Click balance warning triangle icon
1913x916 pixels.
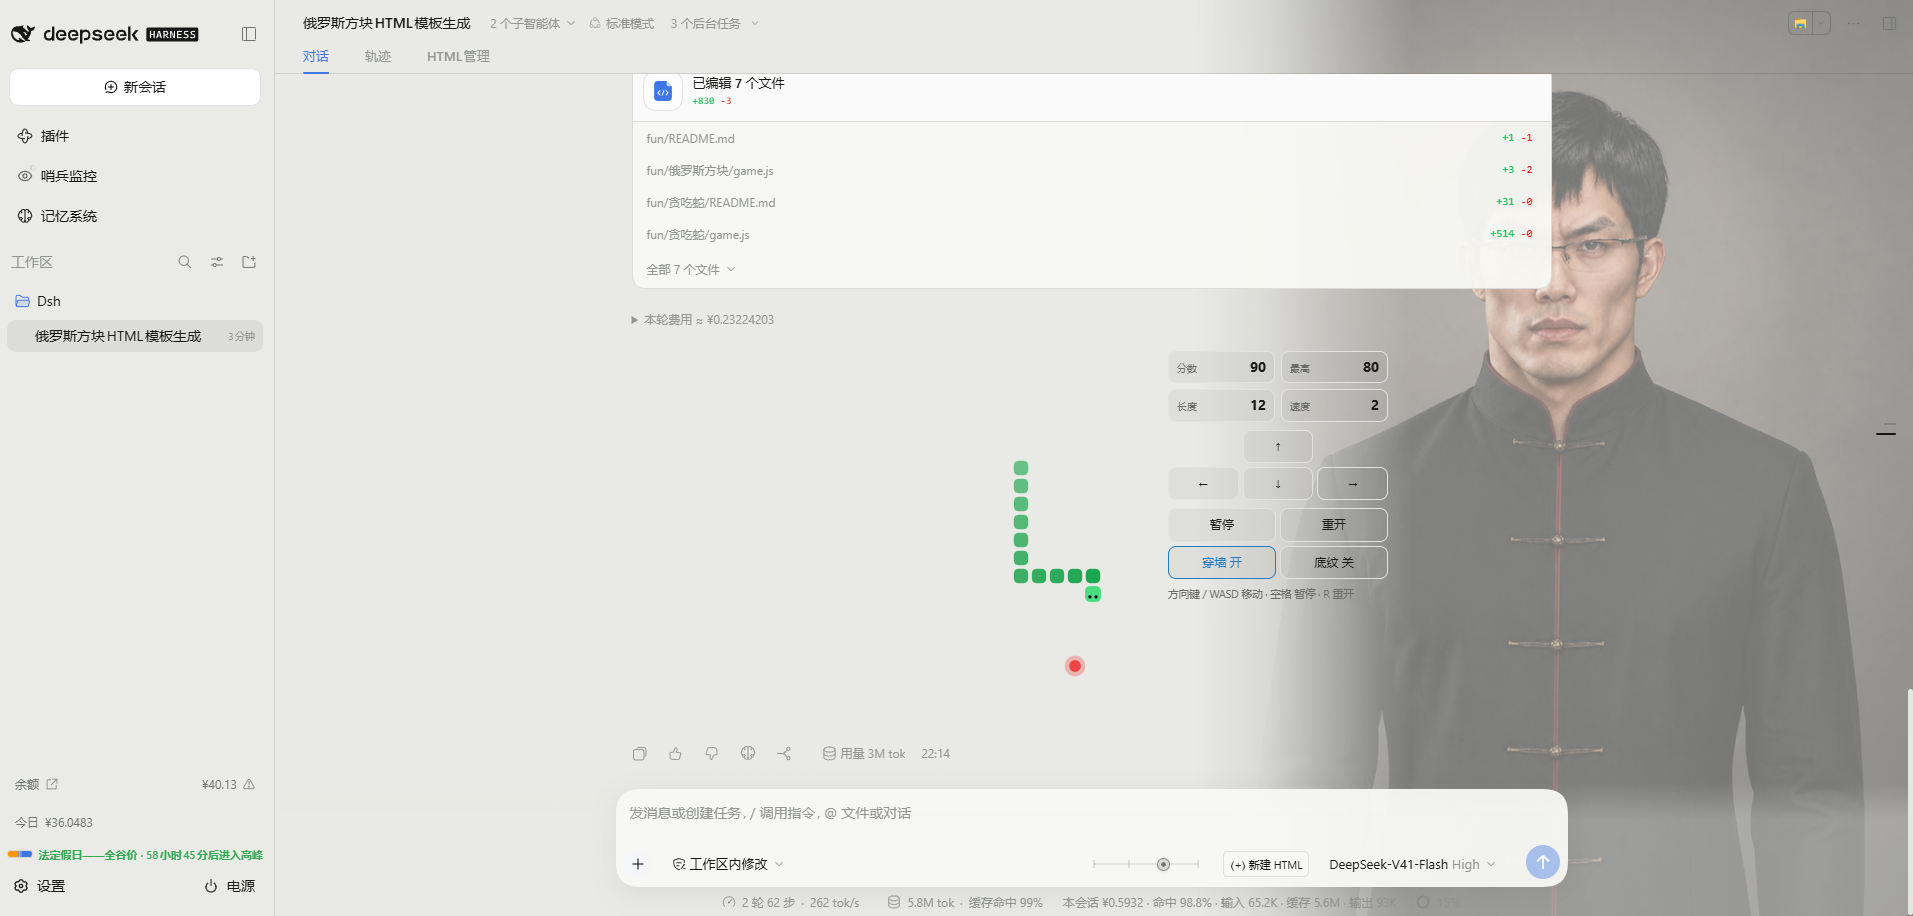[249, 784]
